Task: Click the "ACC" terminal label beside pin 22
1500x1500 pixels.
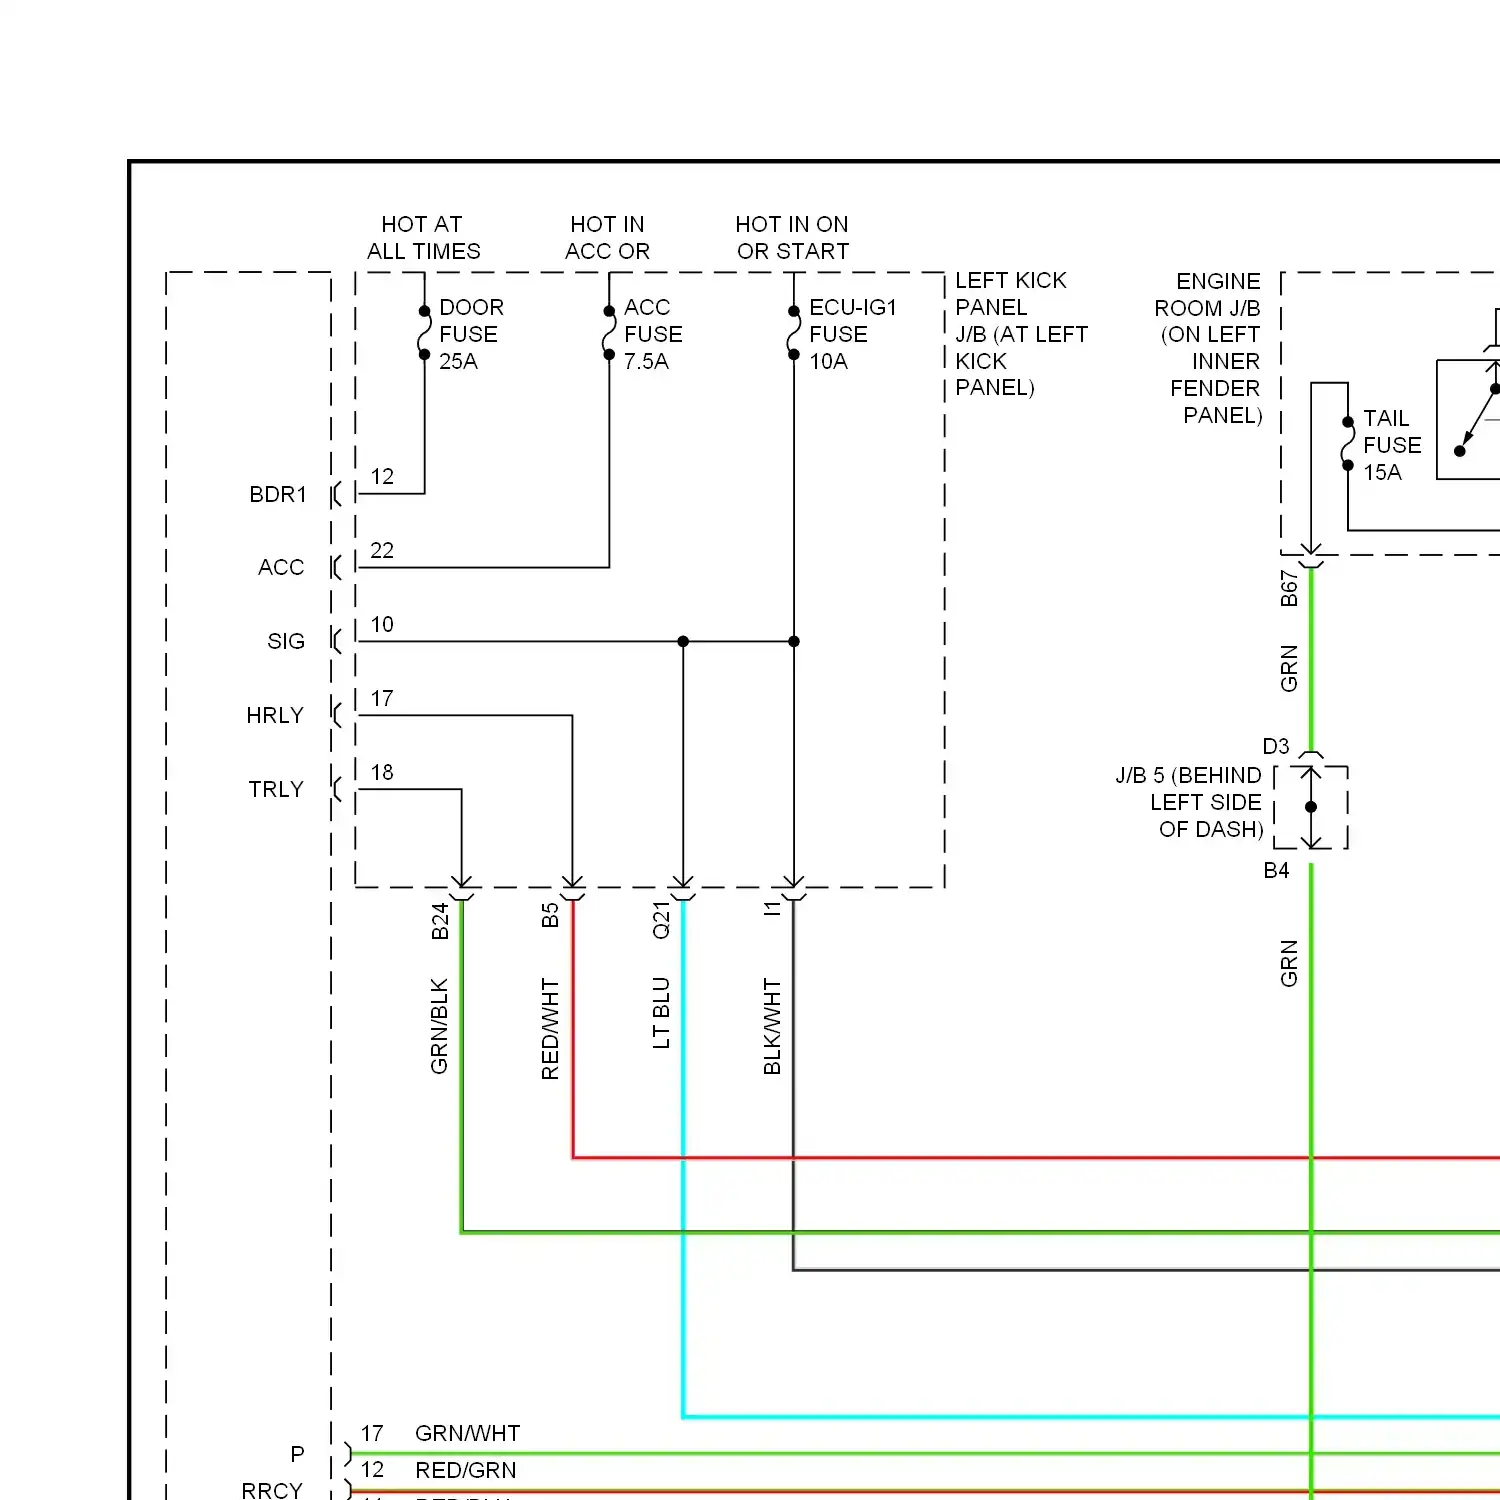Action: pos(281,567)
